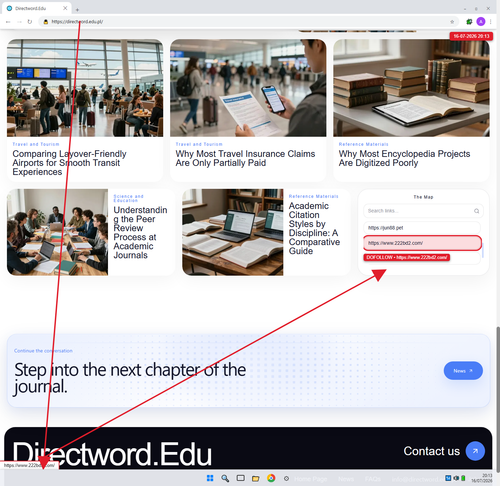Image resolution: width=500 pixels, height=486 pixels.
Task: Click the taskbar clock showing 20:13
Action: tap(482, 478)
